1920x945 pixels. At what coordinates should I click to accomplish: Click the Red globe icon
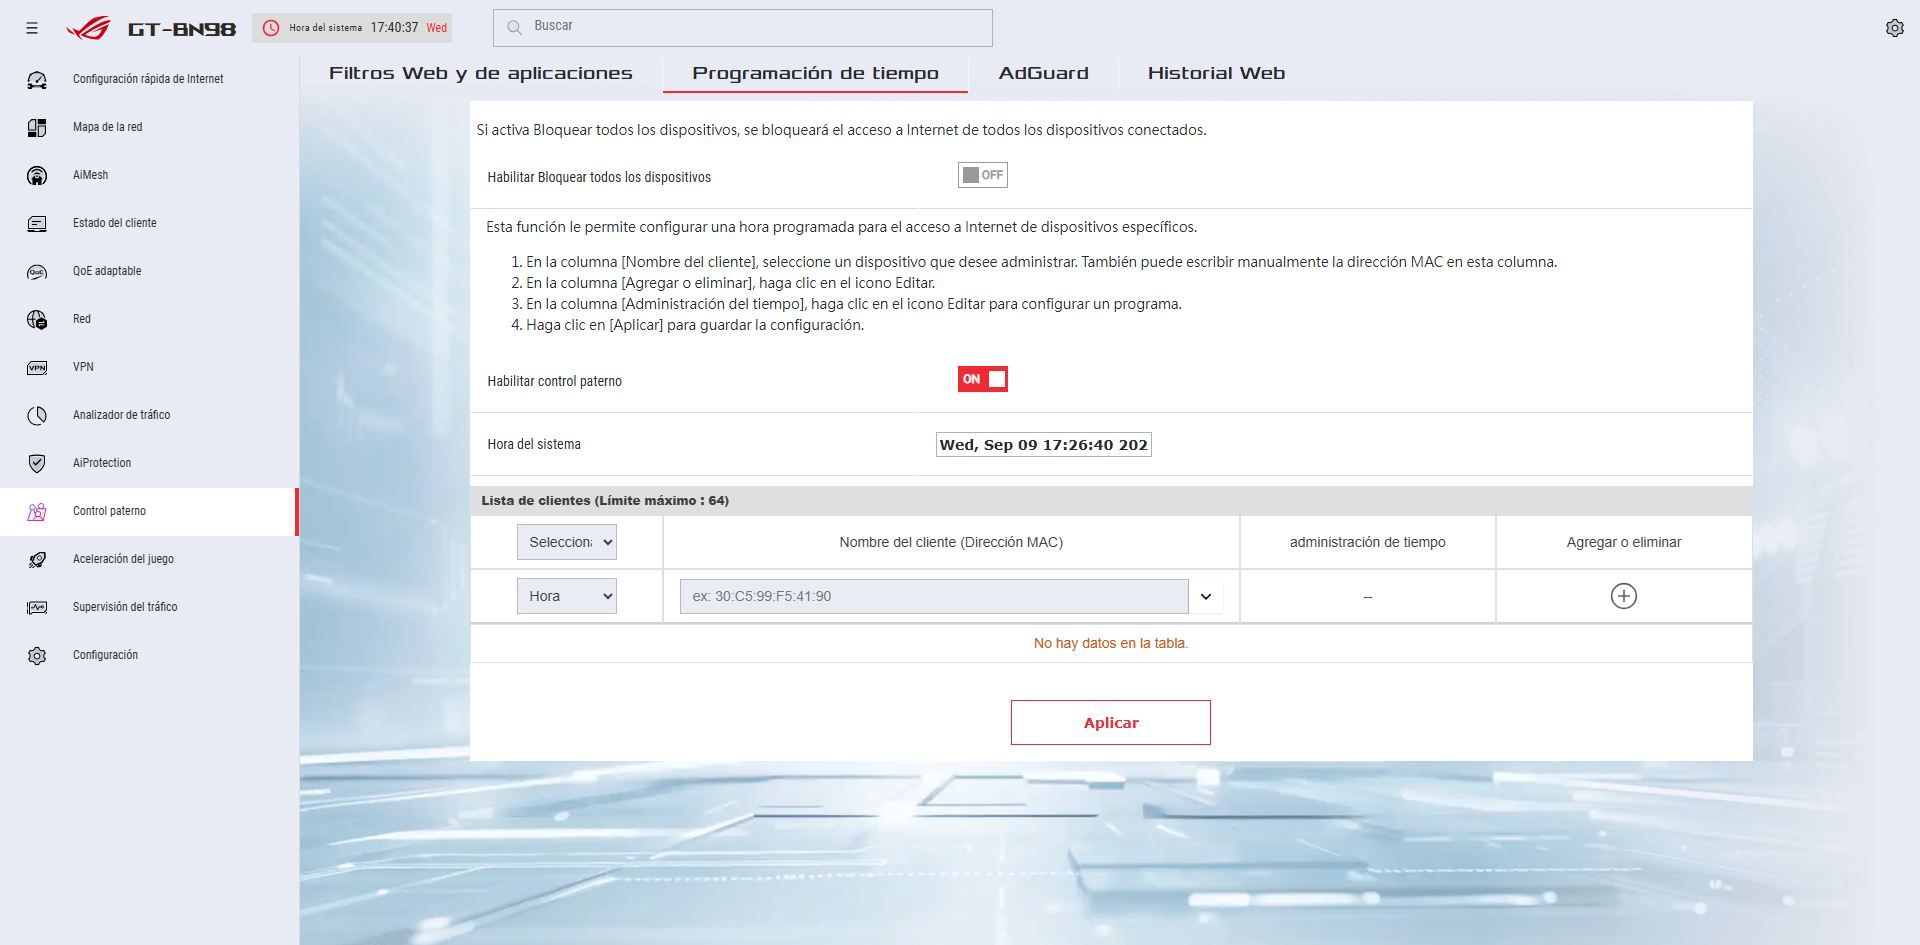37,319
